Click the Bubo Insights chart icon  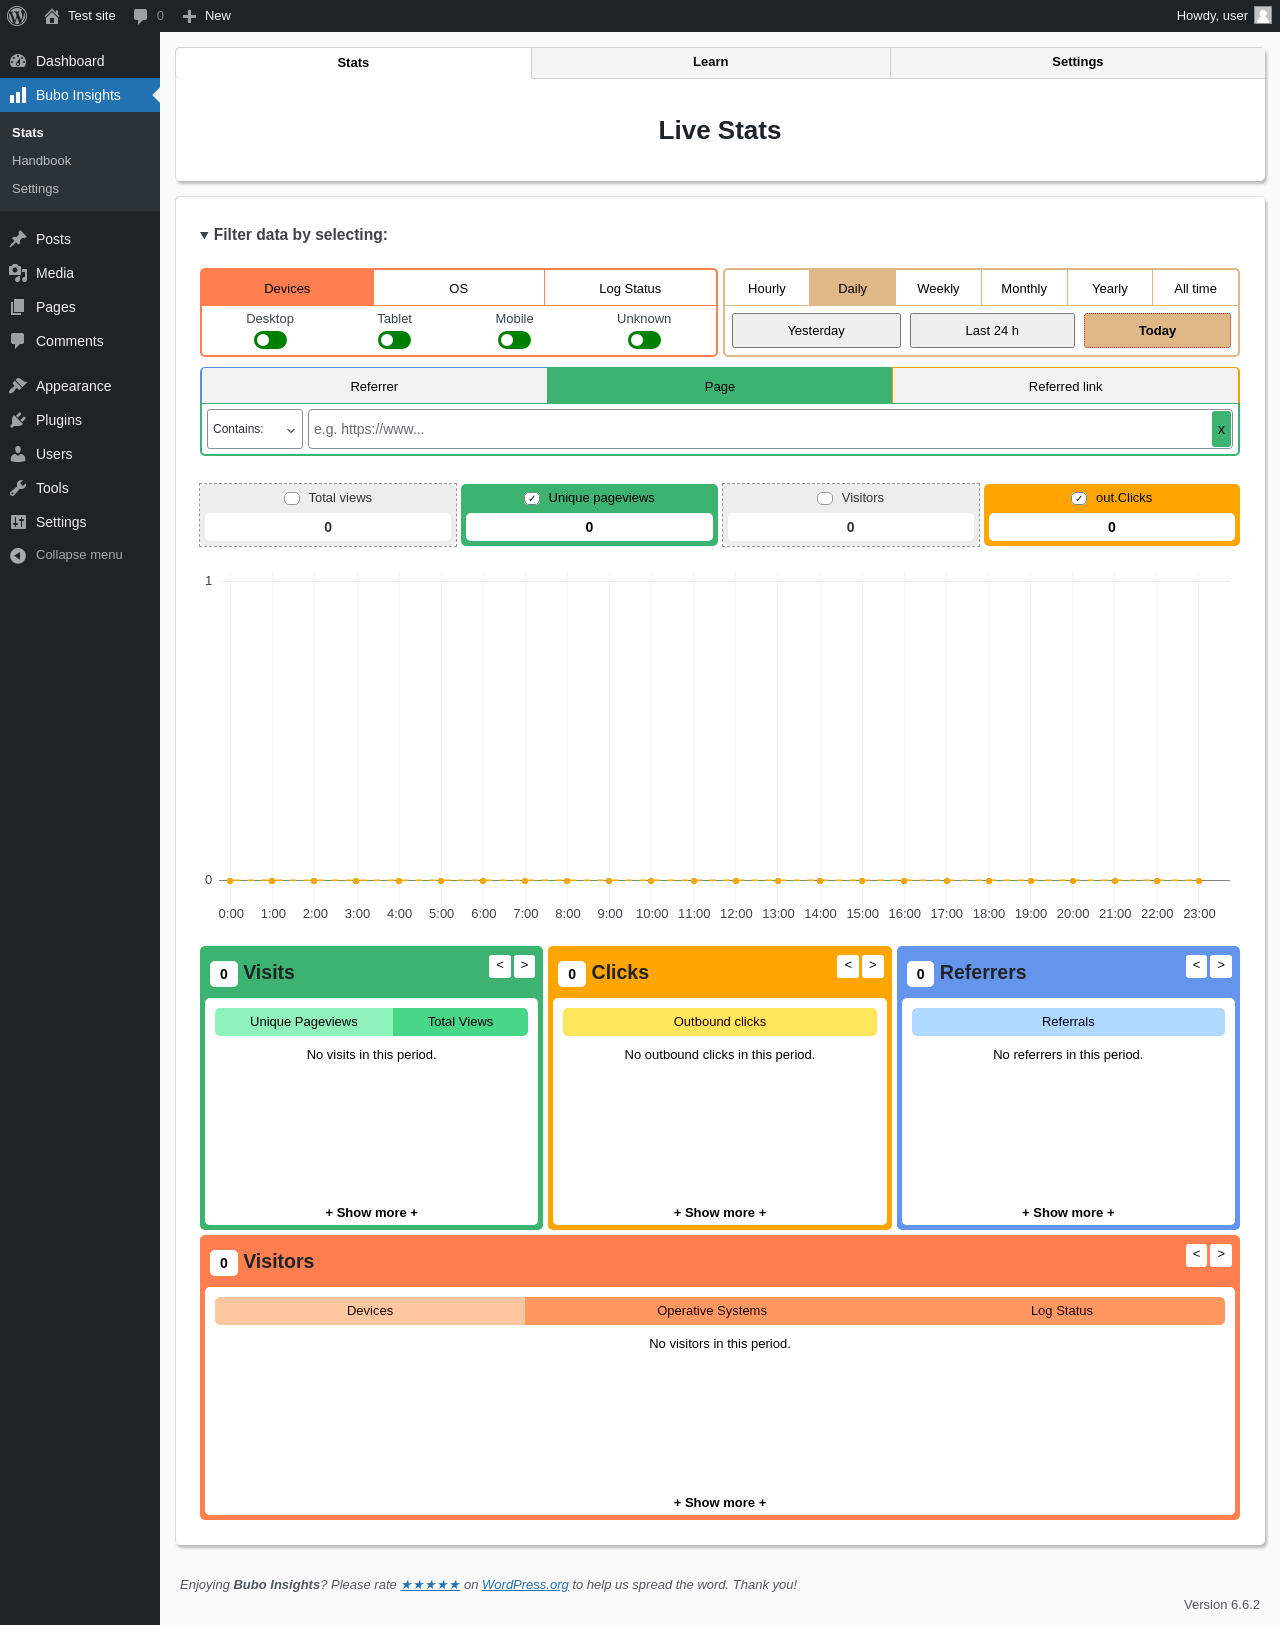[x=18, y=95]
